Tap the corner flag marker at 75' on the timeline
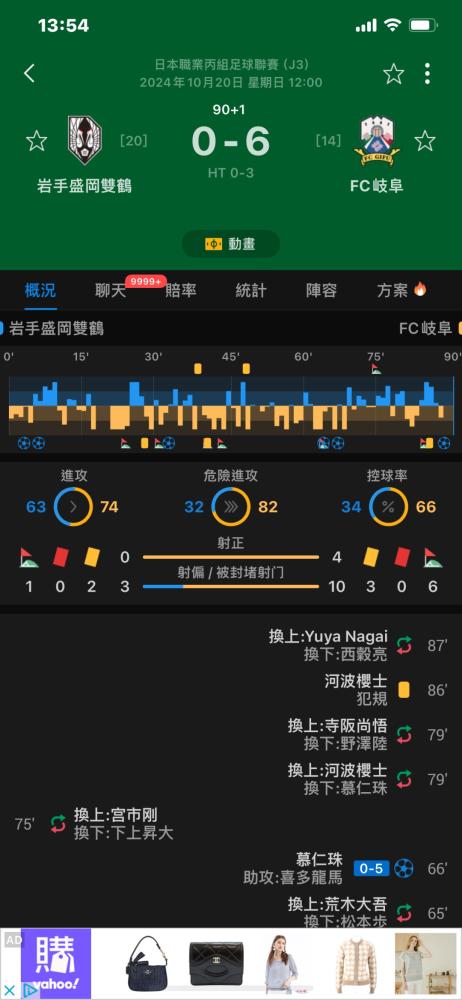This screenshot has height=1000, width=462. point(376,369)
